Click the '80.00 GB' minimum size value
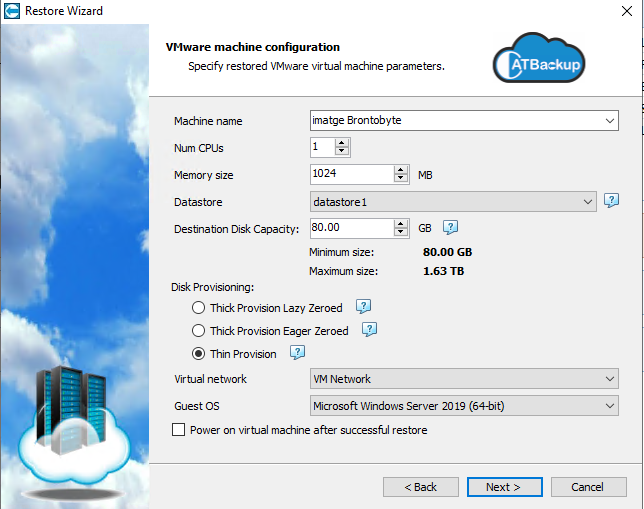Image resolution: width=644 pixels, height=509 pixels. 447,252
